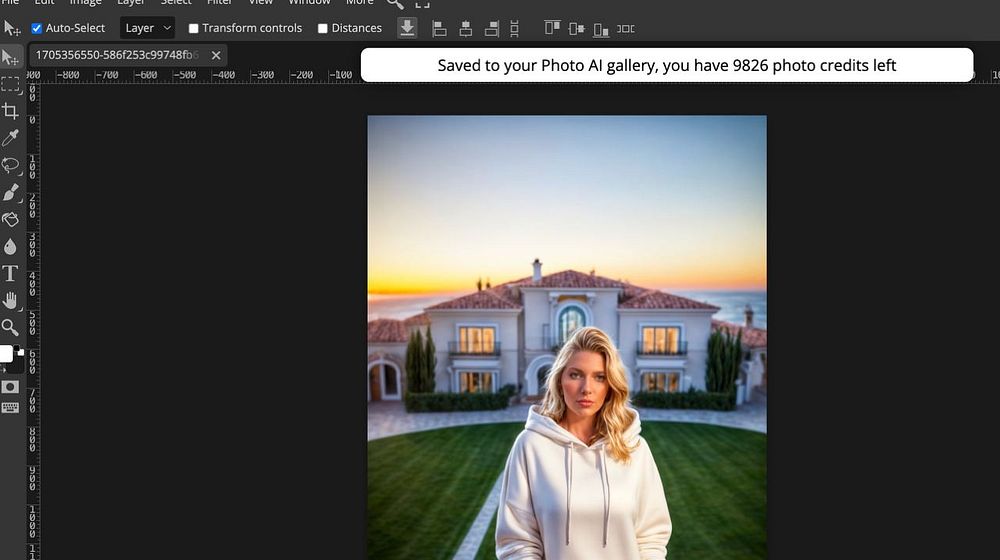Align layers to vertical centers

[x=577, y=29]
